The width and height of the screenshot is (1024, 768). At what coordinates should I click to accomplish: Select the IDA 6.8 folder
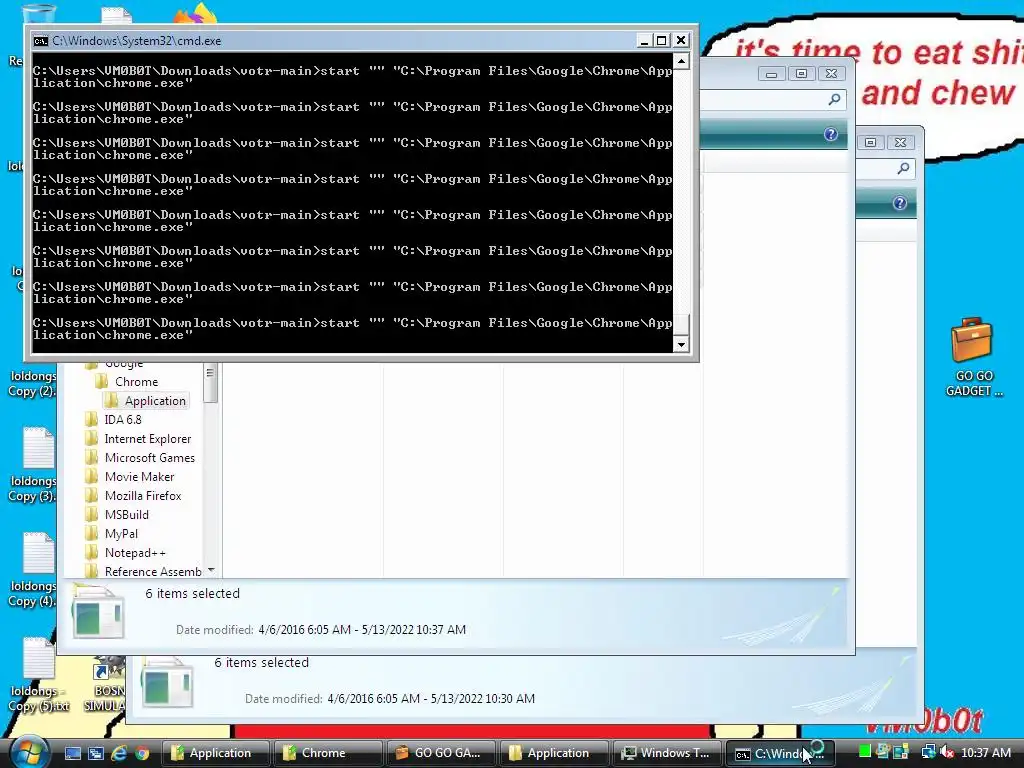123,420
